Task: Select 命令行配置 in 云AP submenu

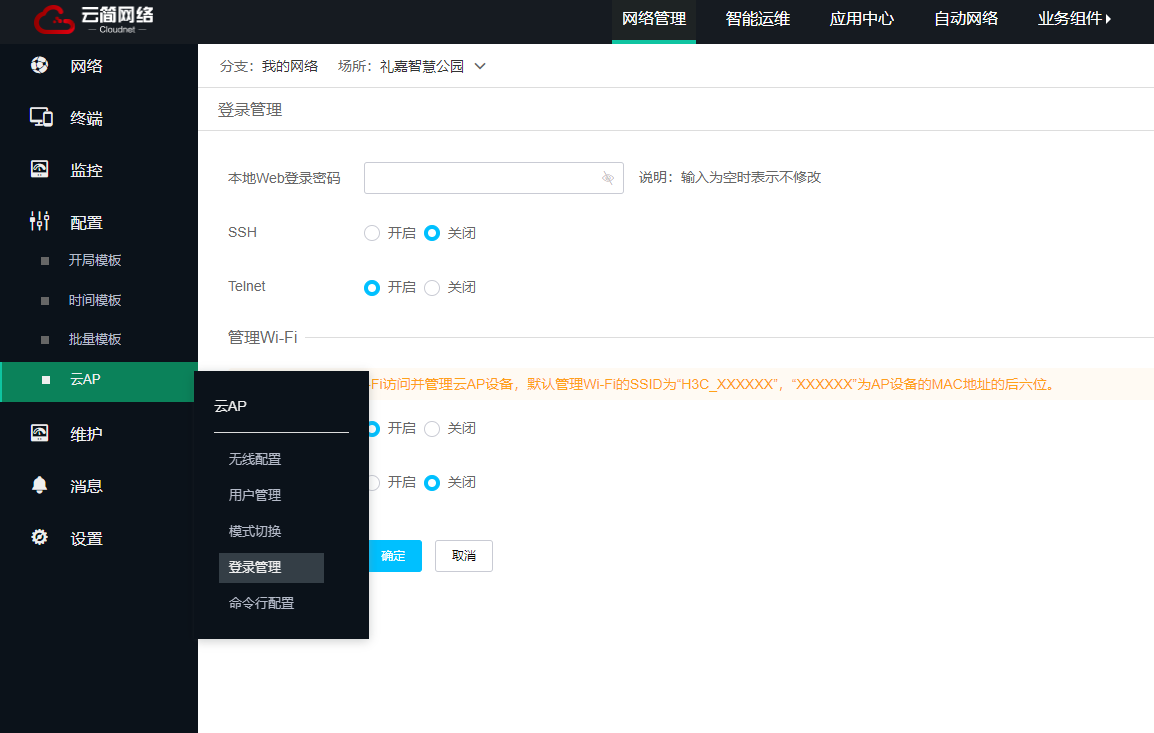Action: (x=261, y=603)
